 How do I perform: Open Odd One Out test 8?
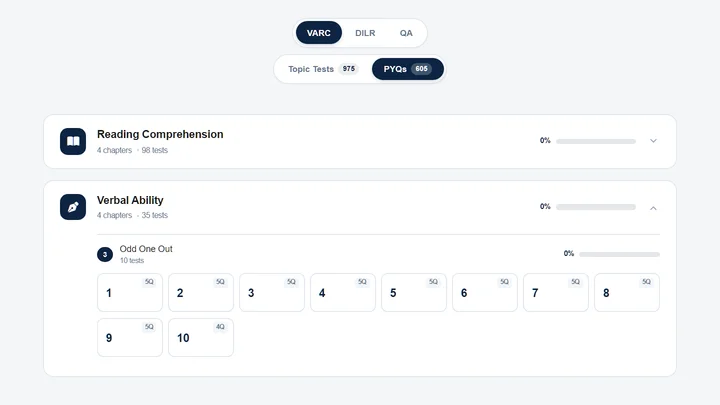[627, 292]
